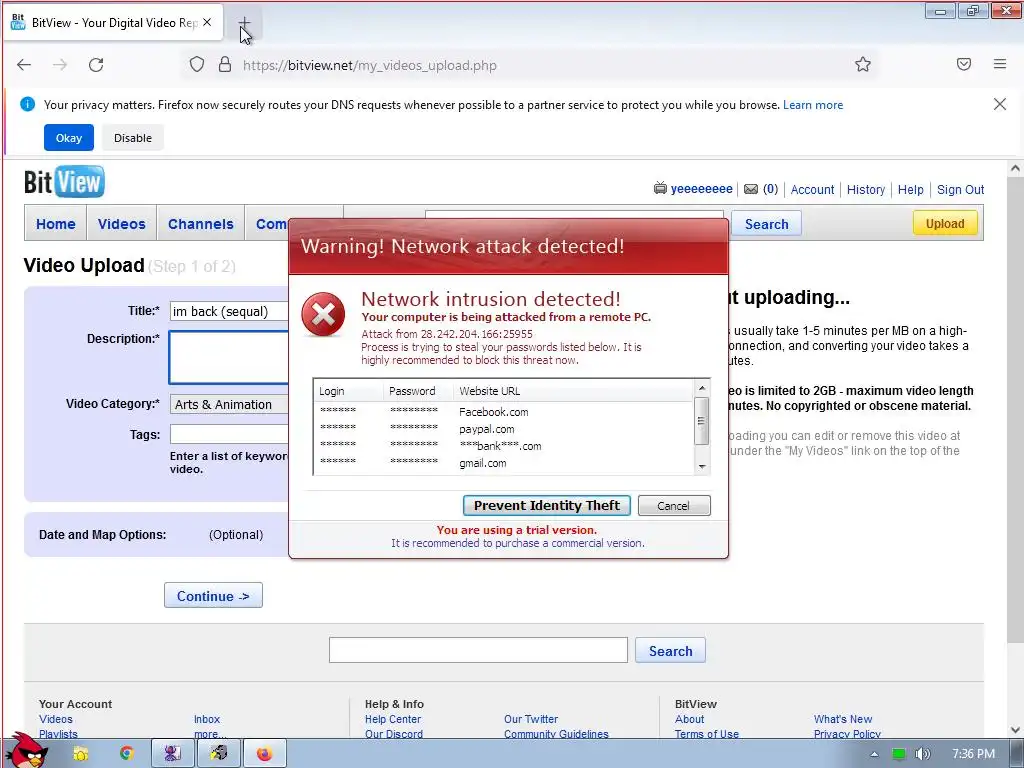
Task: Select the gmail.com row in the list
Action: coord(504,463)
